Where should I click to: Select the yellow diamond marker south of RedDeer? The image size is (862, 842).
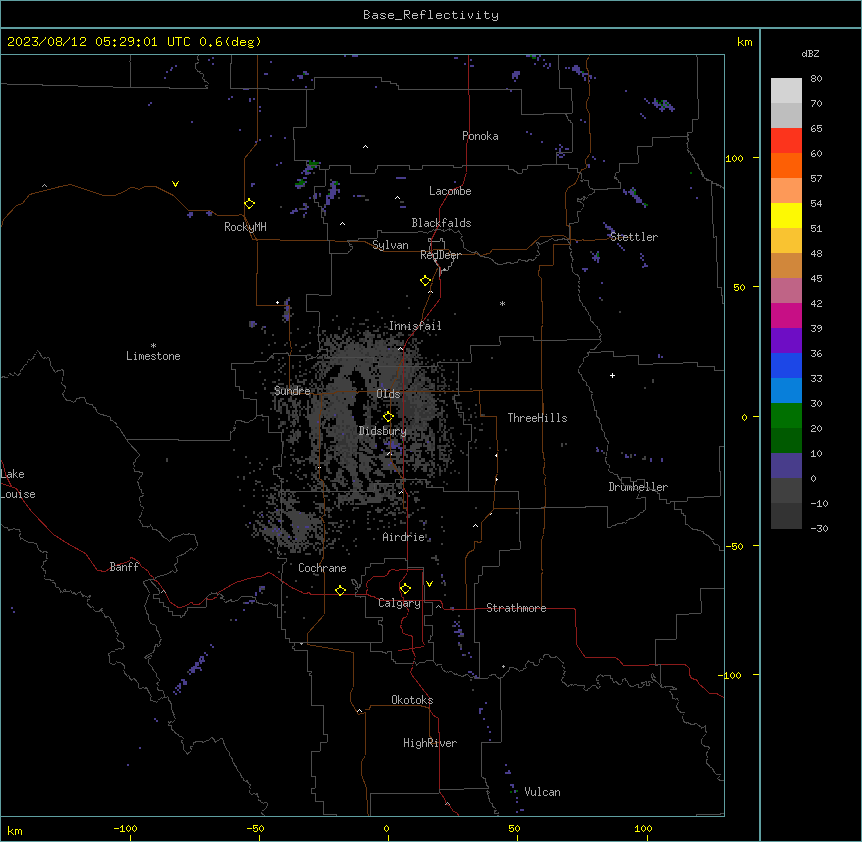coord(426,281)
